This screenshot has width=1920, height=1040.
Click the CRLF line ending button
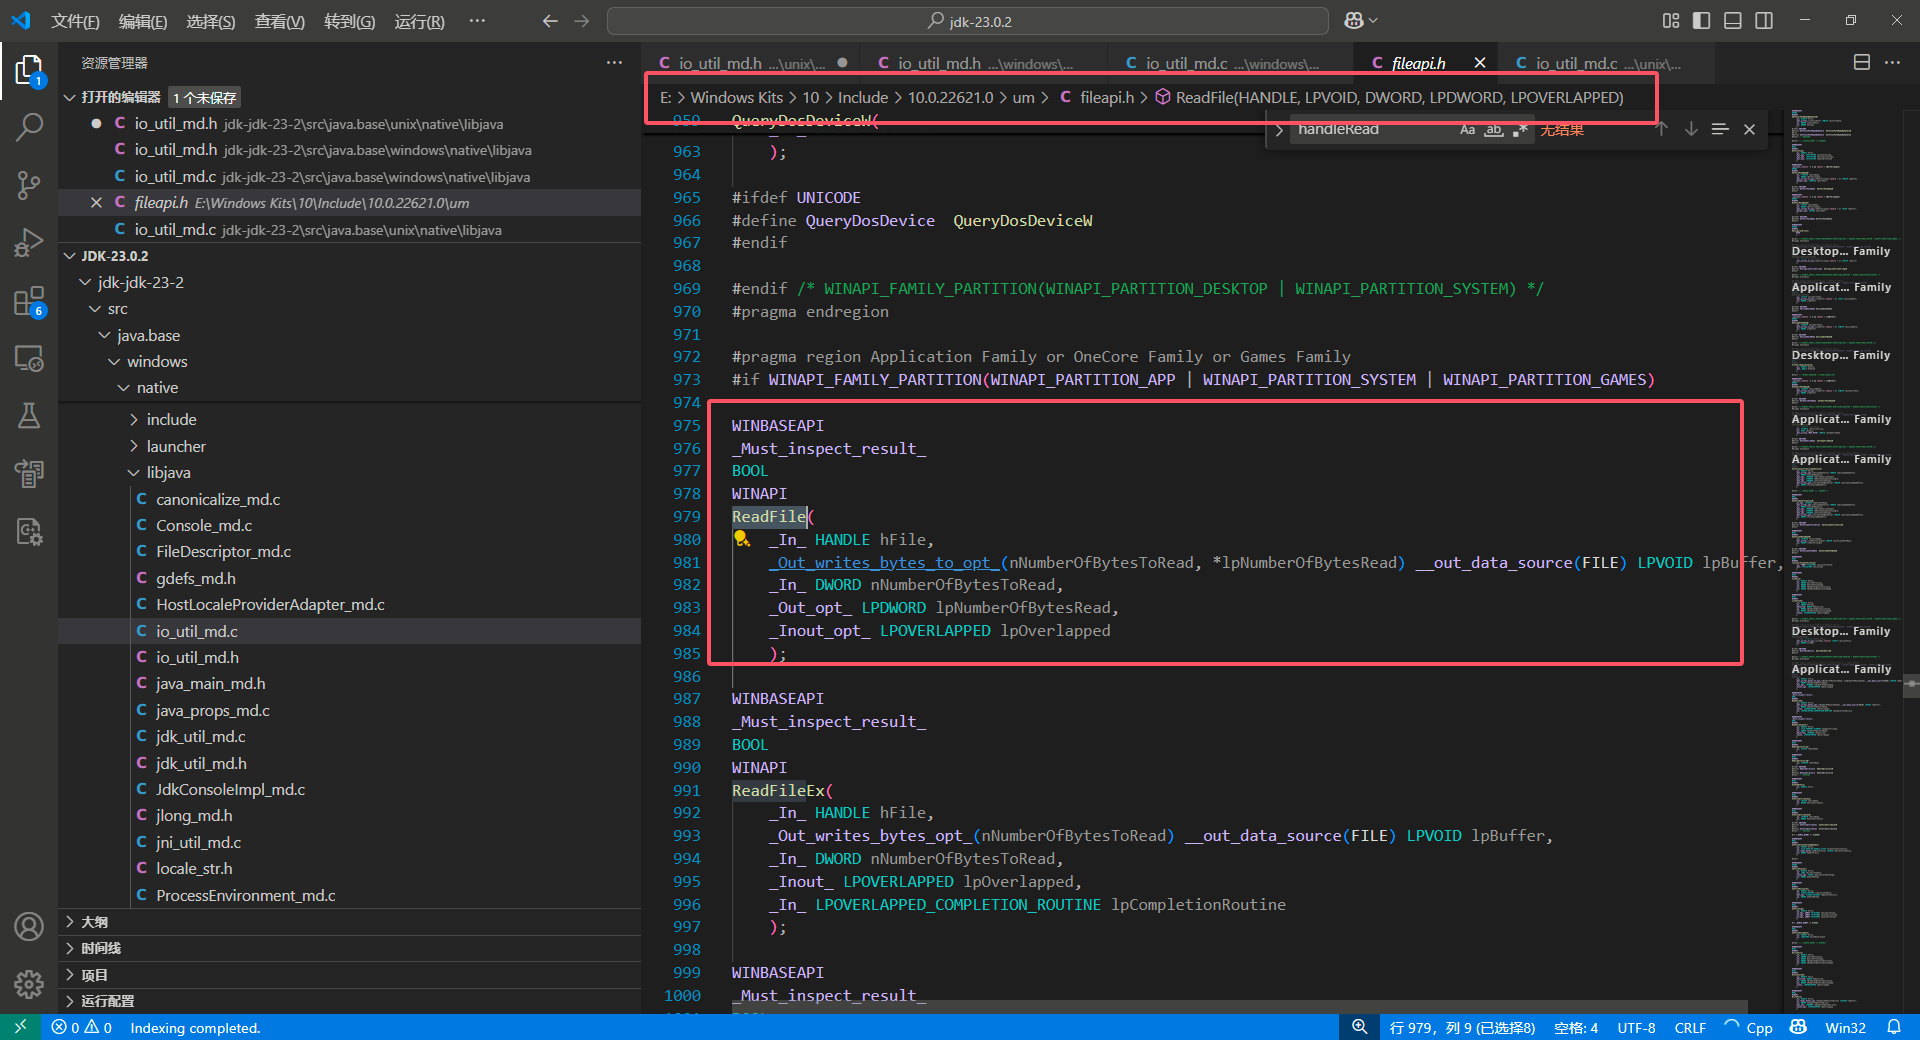1690,1028
